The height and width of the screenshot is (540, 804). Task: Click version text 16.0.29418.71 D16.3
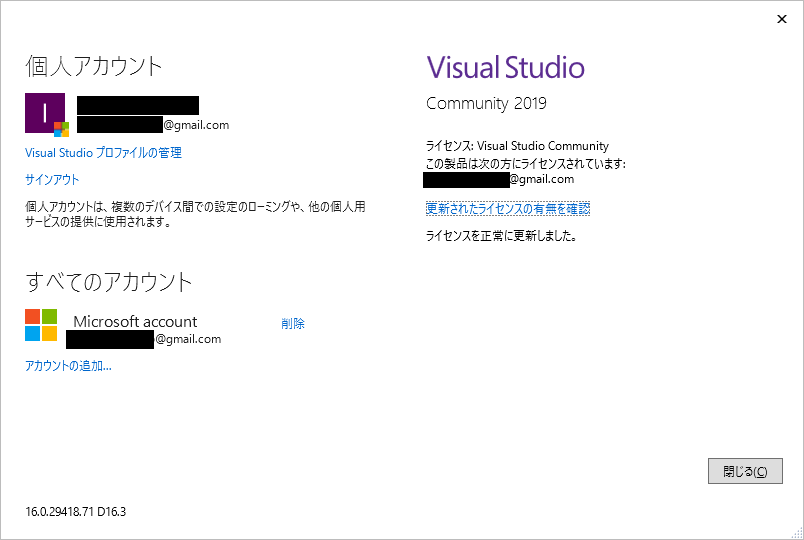point(76,512)
